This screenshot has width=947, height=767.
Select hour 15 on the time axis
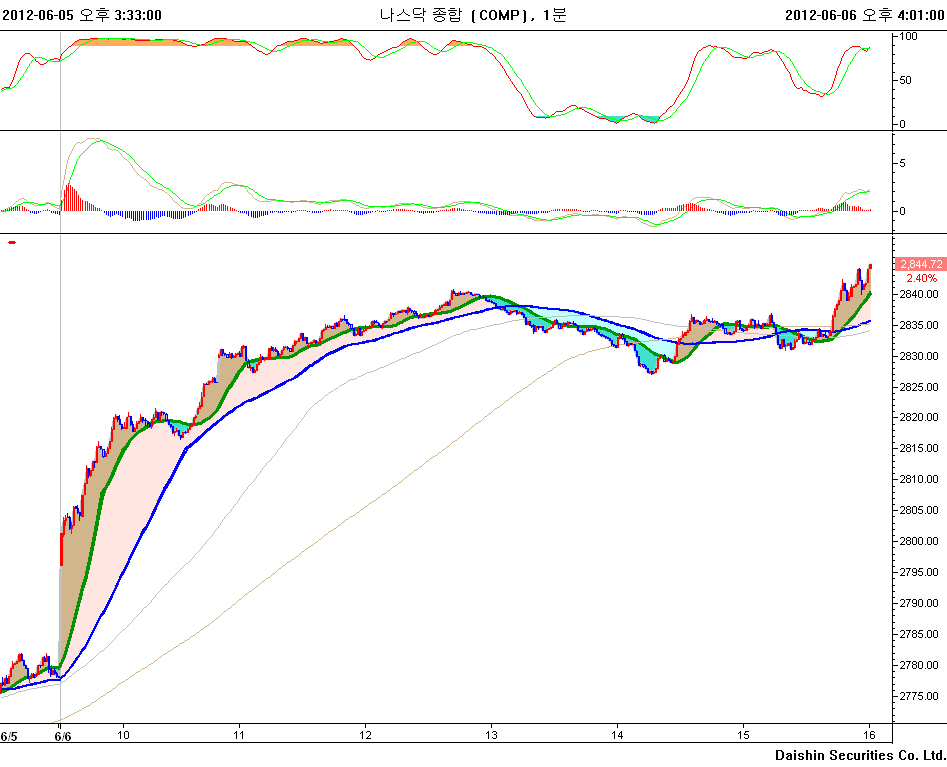pos(744,736)
